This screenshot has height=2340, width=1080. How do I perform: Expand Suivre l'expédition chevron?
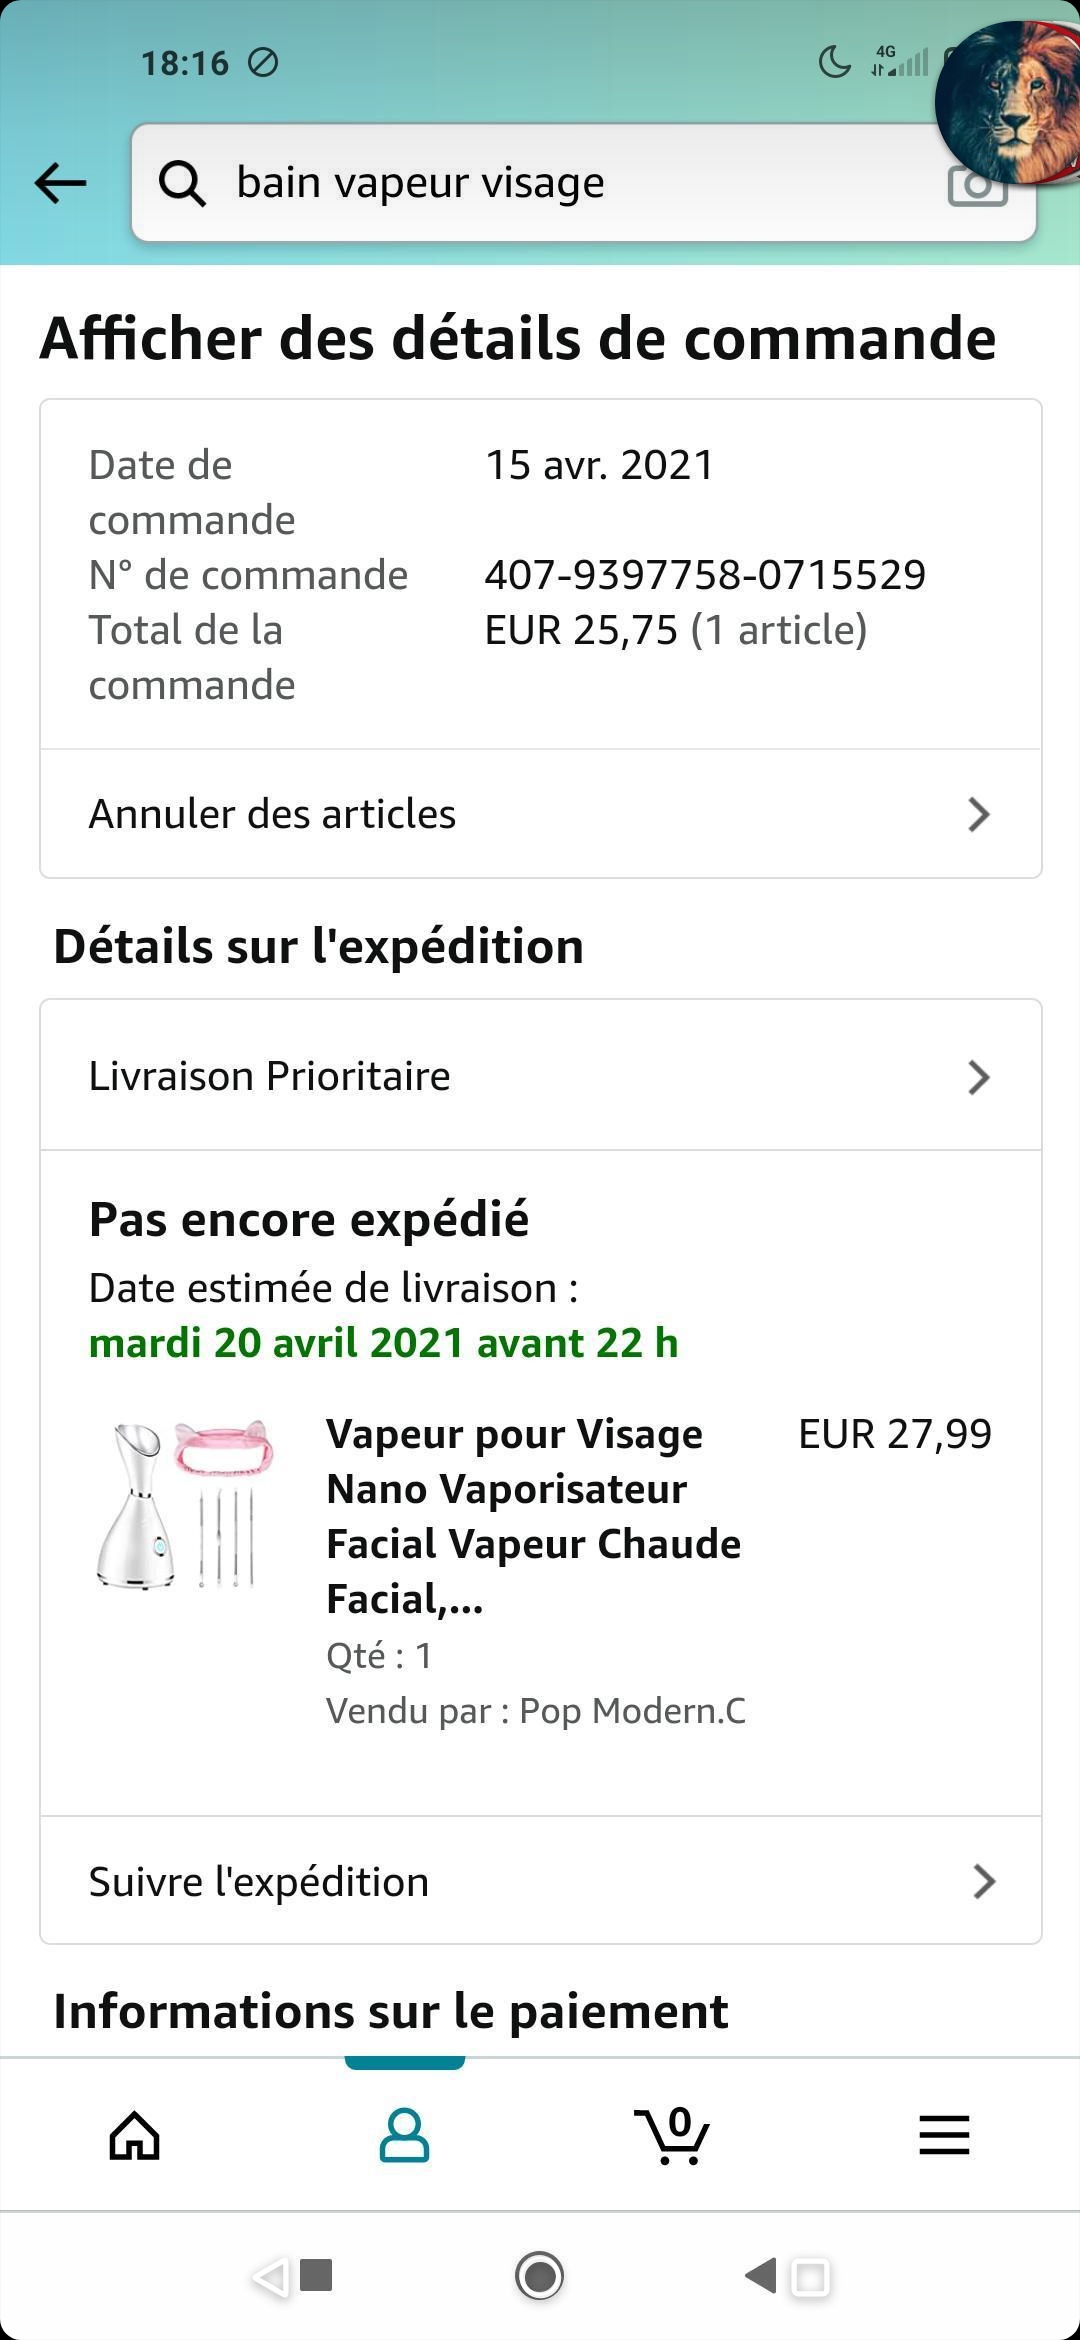tap(984, 1882)
